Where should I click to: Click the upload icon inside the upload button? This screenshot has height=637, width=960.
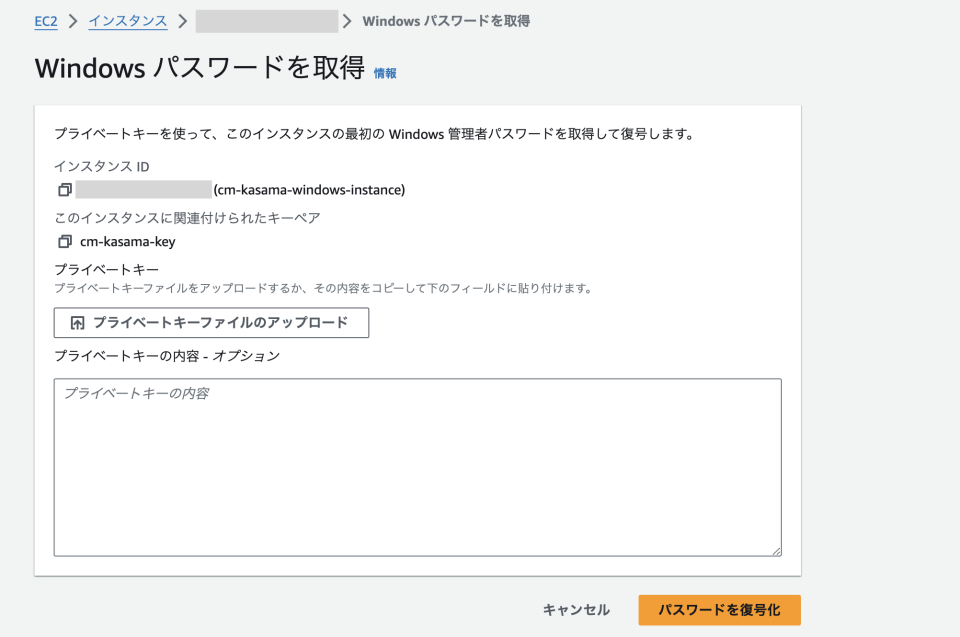[80, 322]
